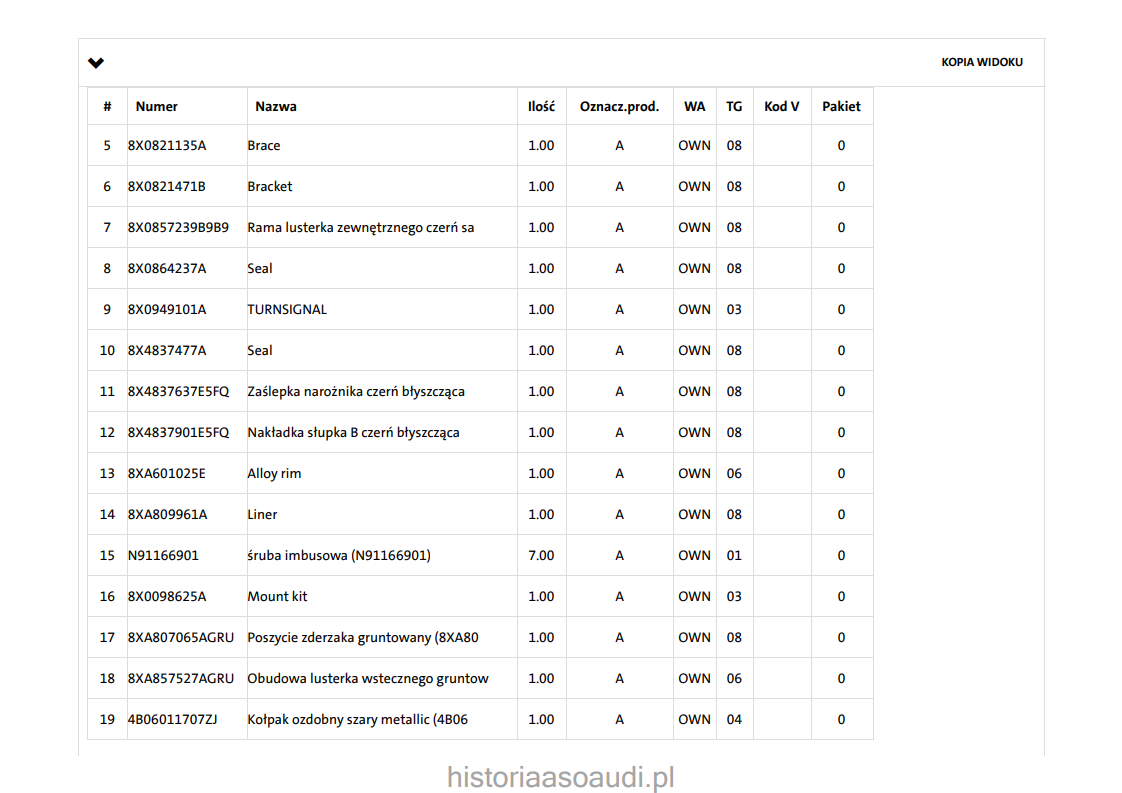This screenshot has height=793, width=1122.
Task: Click the Numer column header
Action: coord(157,106)
